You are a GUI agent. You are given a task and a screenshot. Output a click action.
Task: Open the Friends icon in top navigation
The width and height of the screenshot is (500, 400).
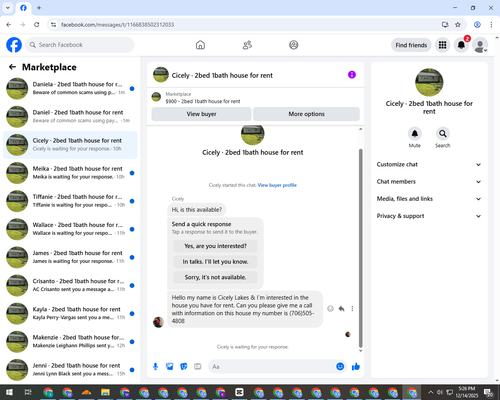point(247,45)
